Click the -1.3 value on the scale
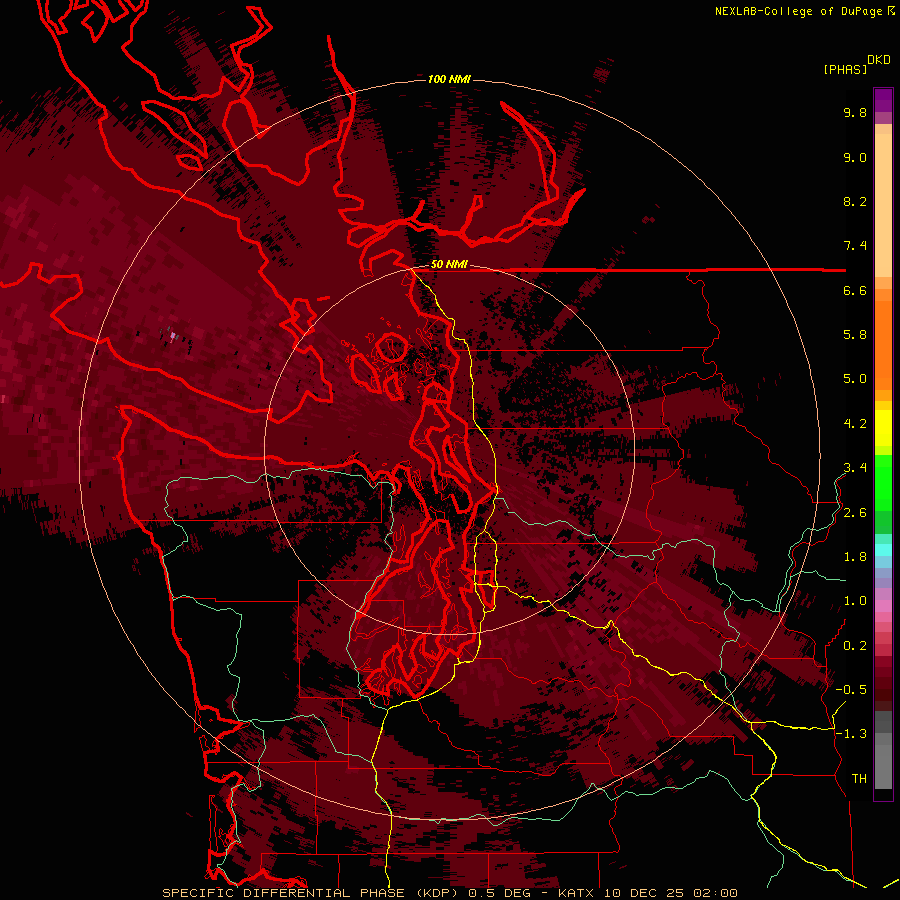The height and width of the screenshot is (900, 900). (x=851, y=734)
